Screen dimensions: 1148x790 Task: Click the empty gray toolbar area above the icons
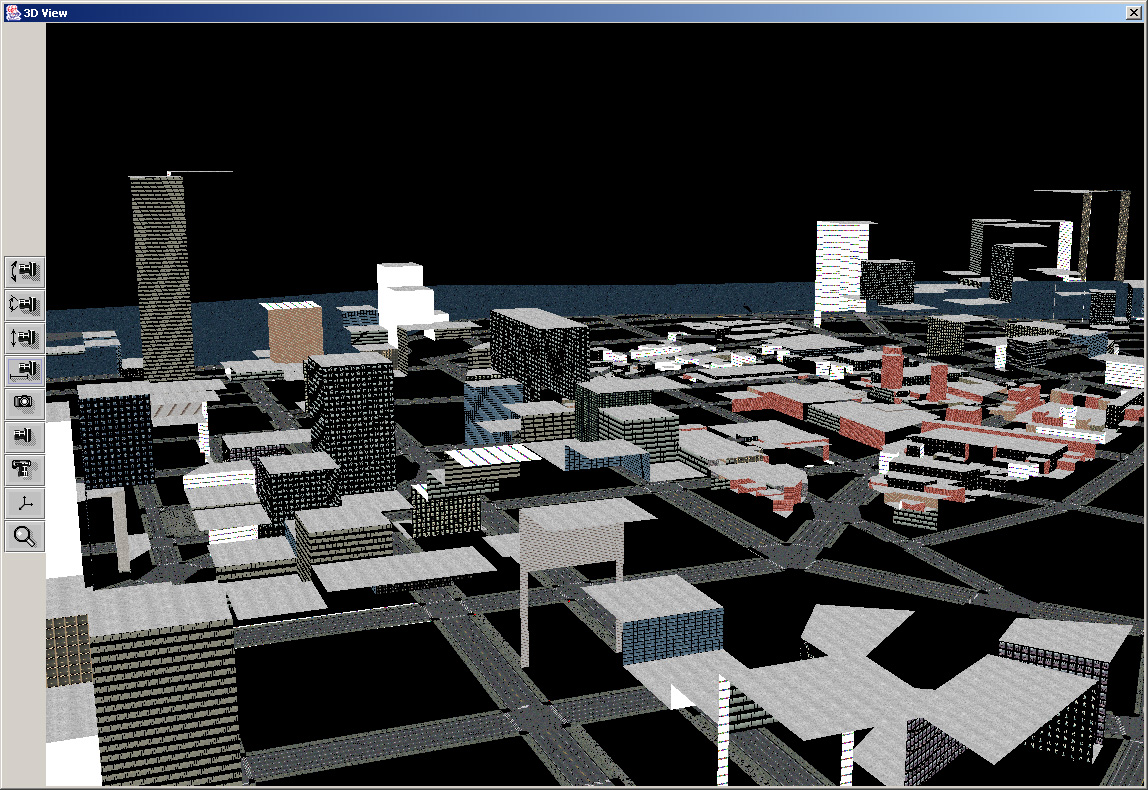(x=24, y=140)
